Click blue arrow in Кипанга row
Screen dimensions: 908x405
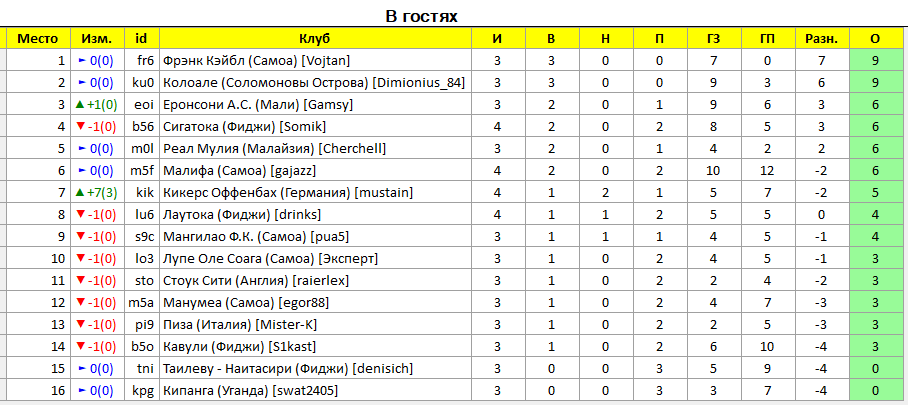click(81, 391)
